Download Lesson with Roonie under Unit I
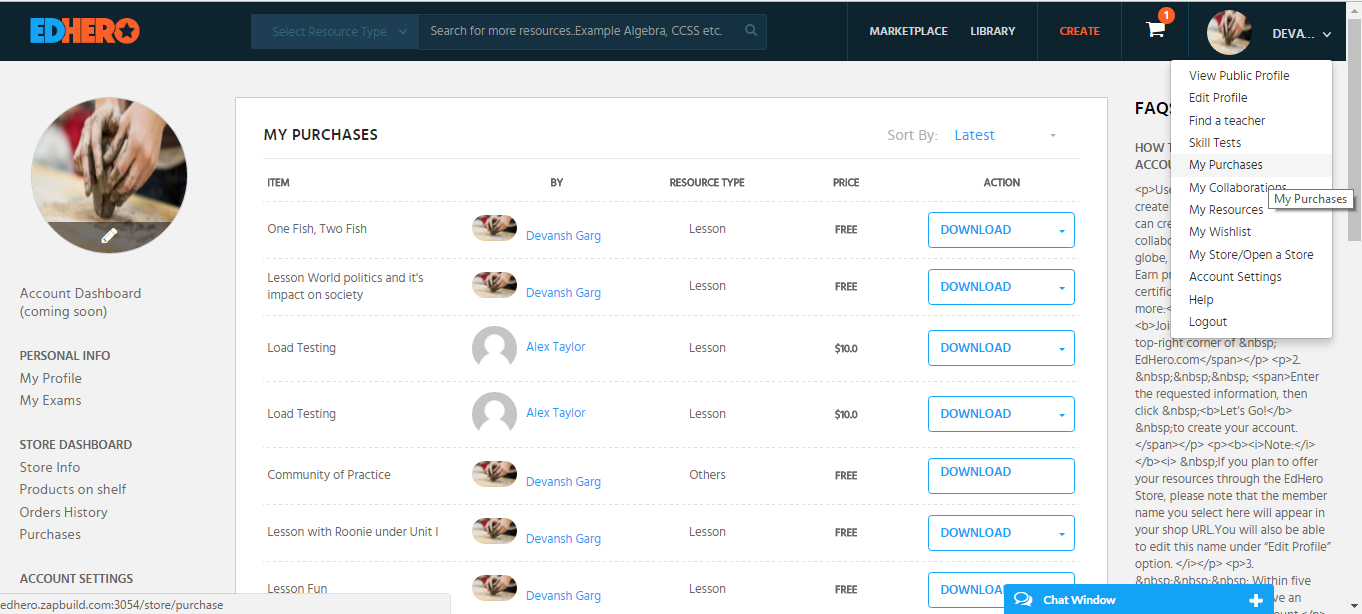 coord(976,533)
